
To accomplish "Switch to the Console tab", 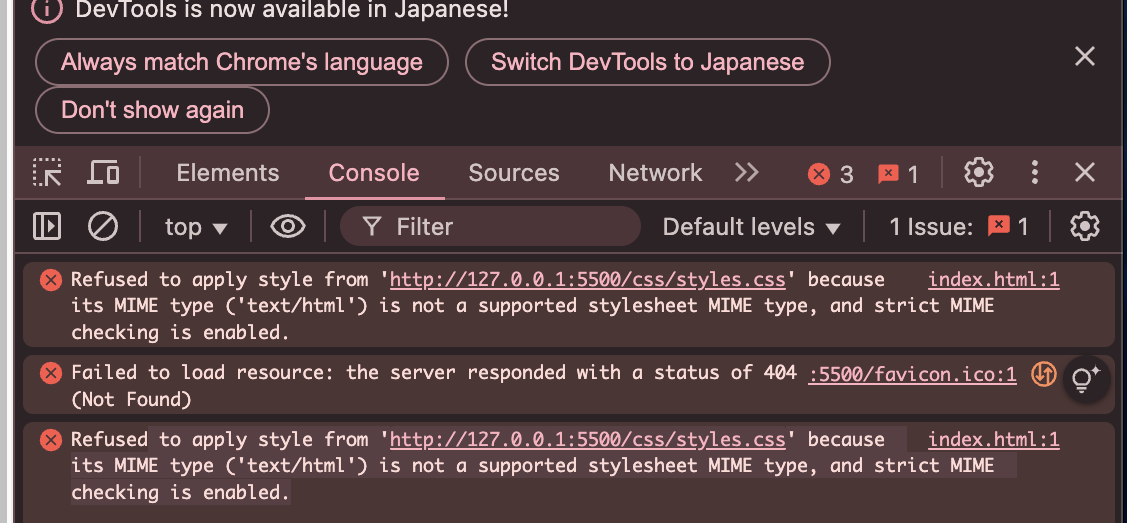I will pyautogui.click(x=374, y=173).
